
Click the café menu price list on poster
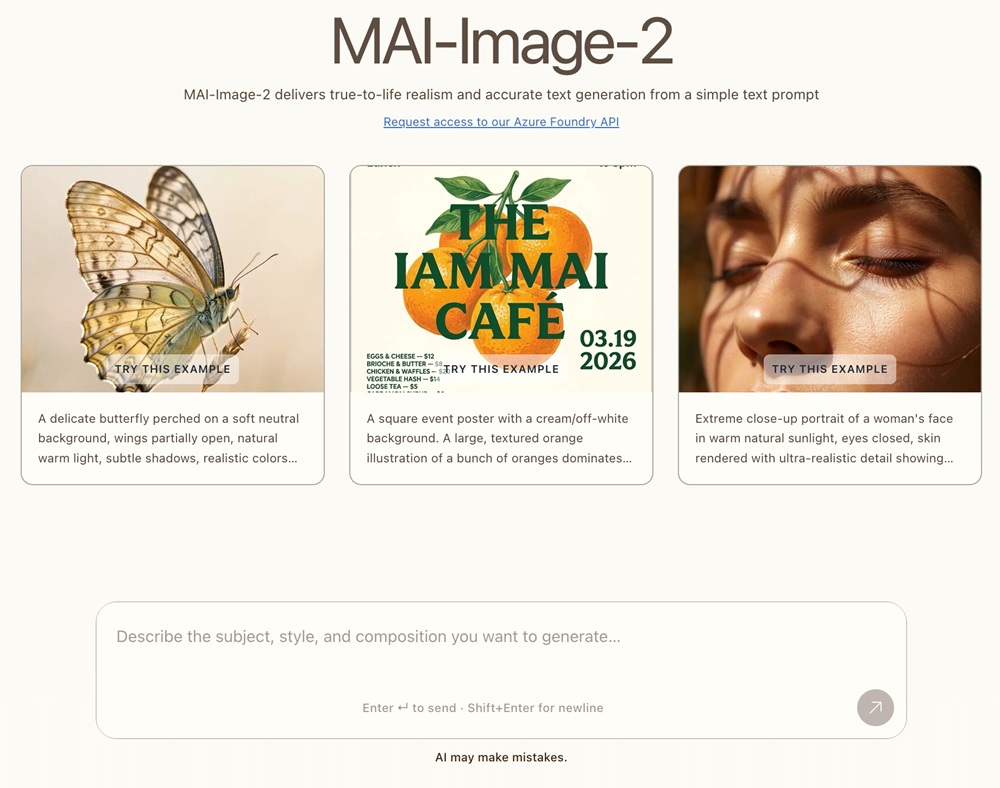[404, 372]
